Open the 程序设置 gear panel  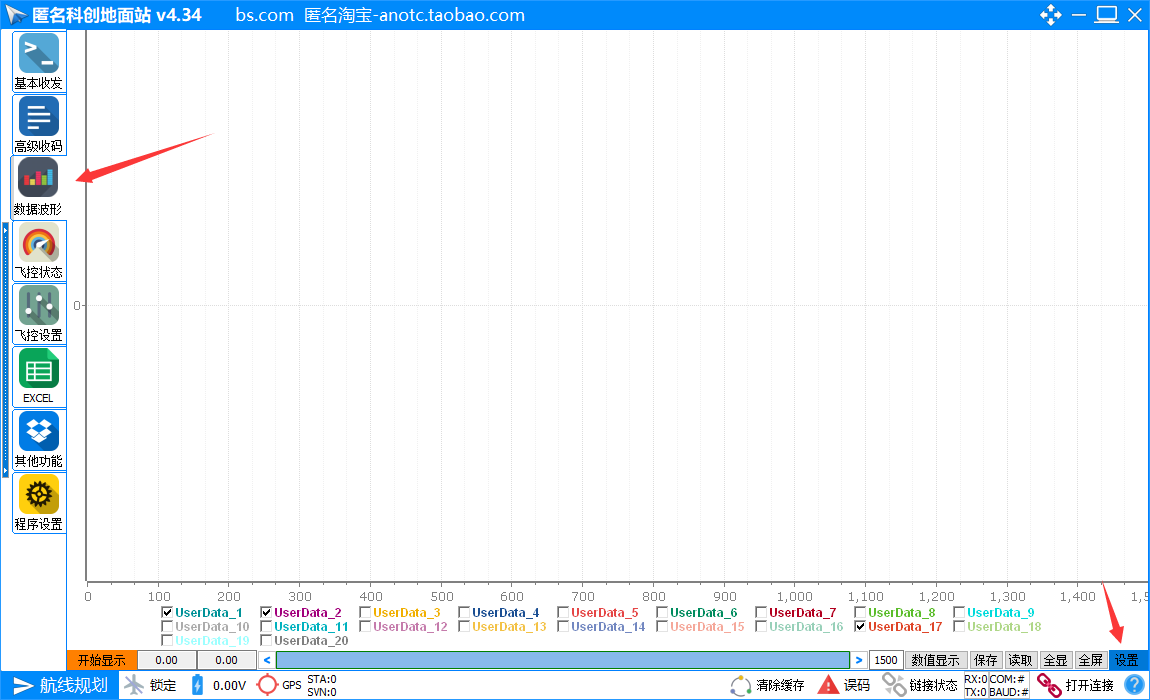point(39,503)
